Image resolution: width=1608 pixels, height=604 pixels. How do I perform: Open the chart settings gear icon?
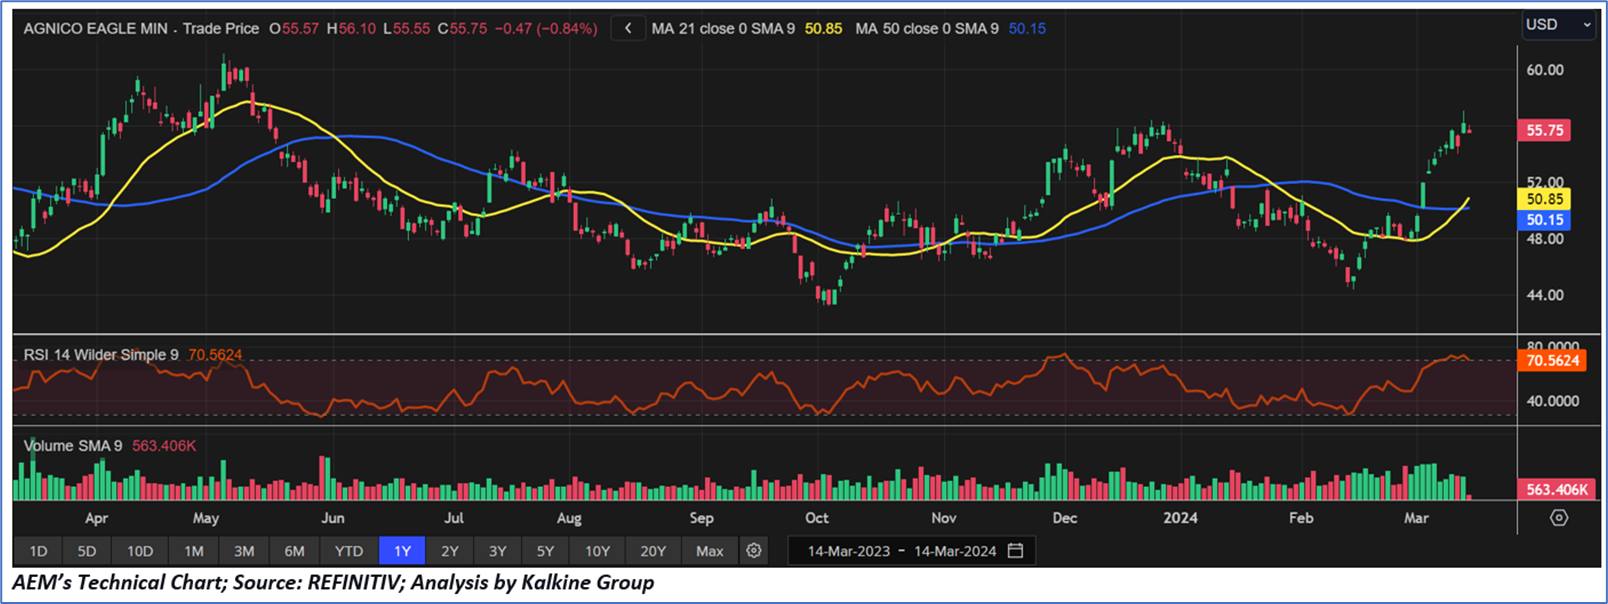pos(754,551)
